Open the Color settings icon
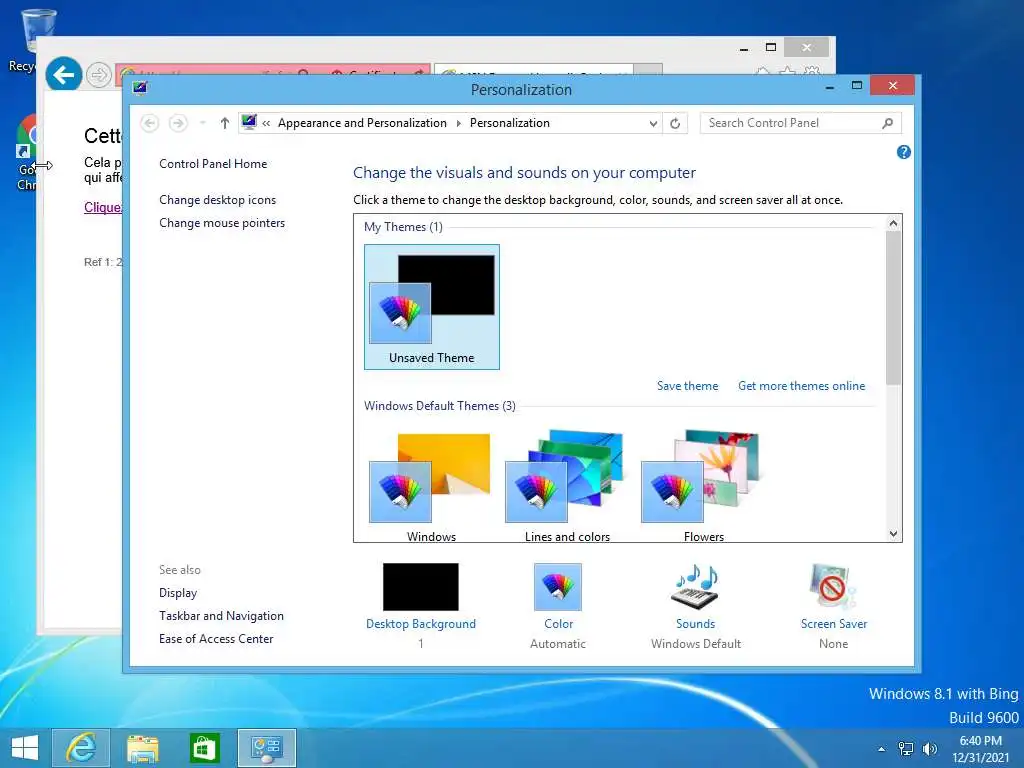Viewport: 1024px width, 768px height. click(558, 586)
